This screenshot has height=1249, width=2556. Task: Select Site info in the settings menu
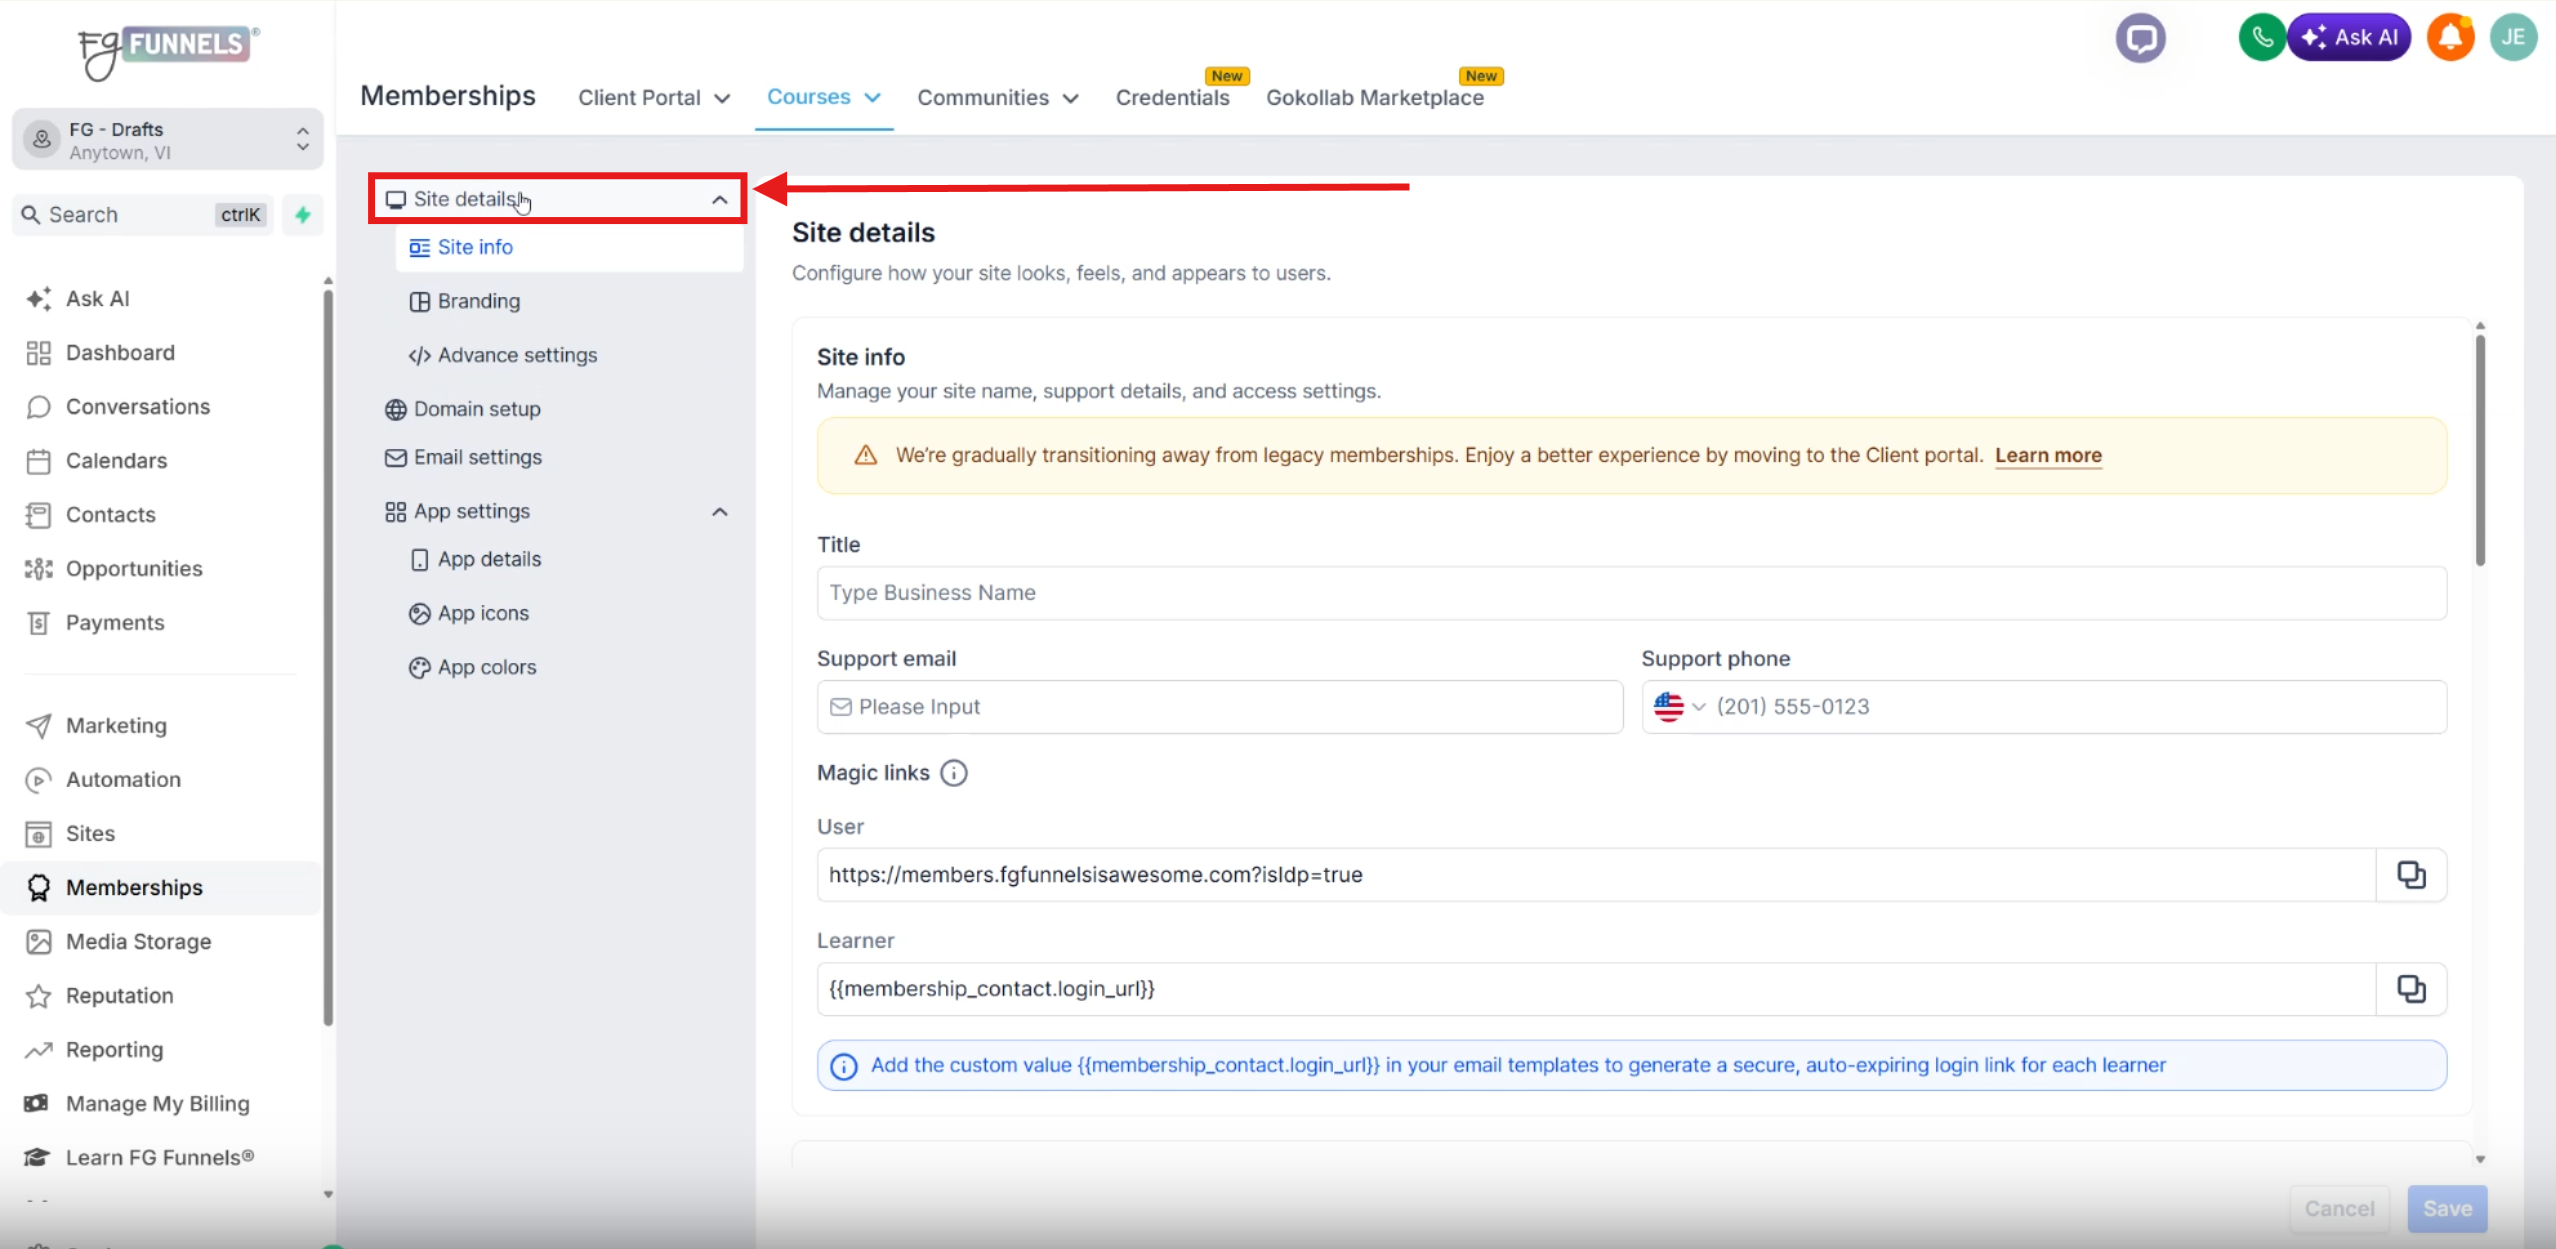[568, 248]
